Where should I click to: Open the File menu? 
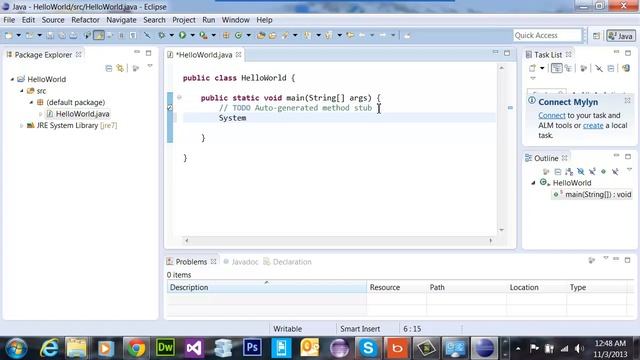[9, 20]
